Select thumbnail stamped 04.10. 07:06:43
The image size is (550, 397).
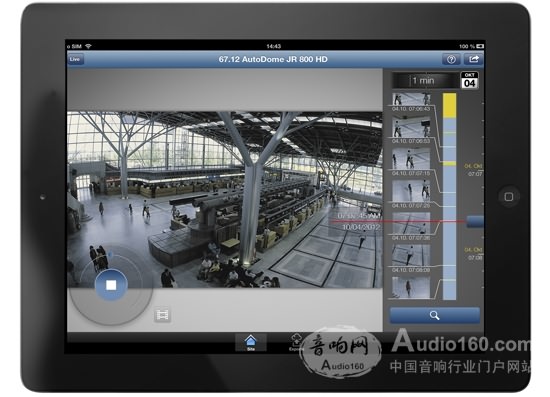(411, 102)
